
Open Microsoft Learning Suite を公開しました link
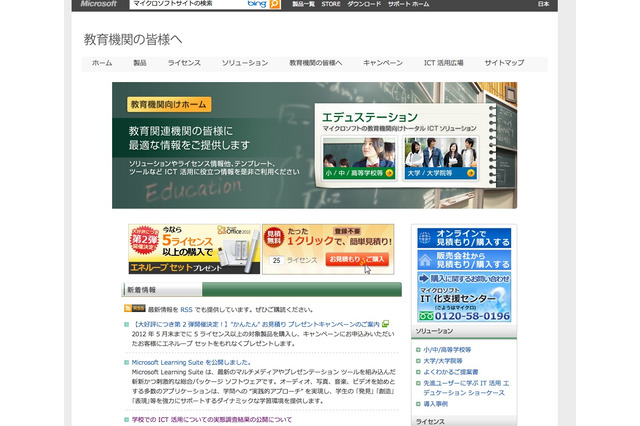[191, 362]
